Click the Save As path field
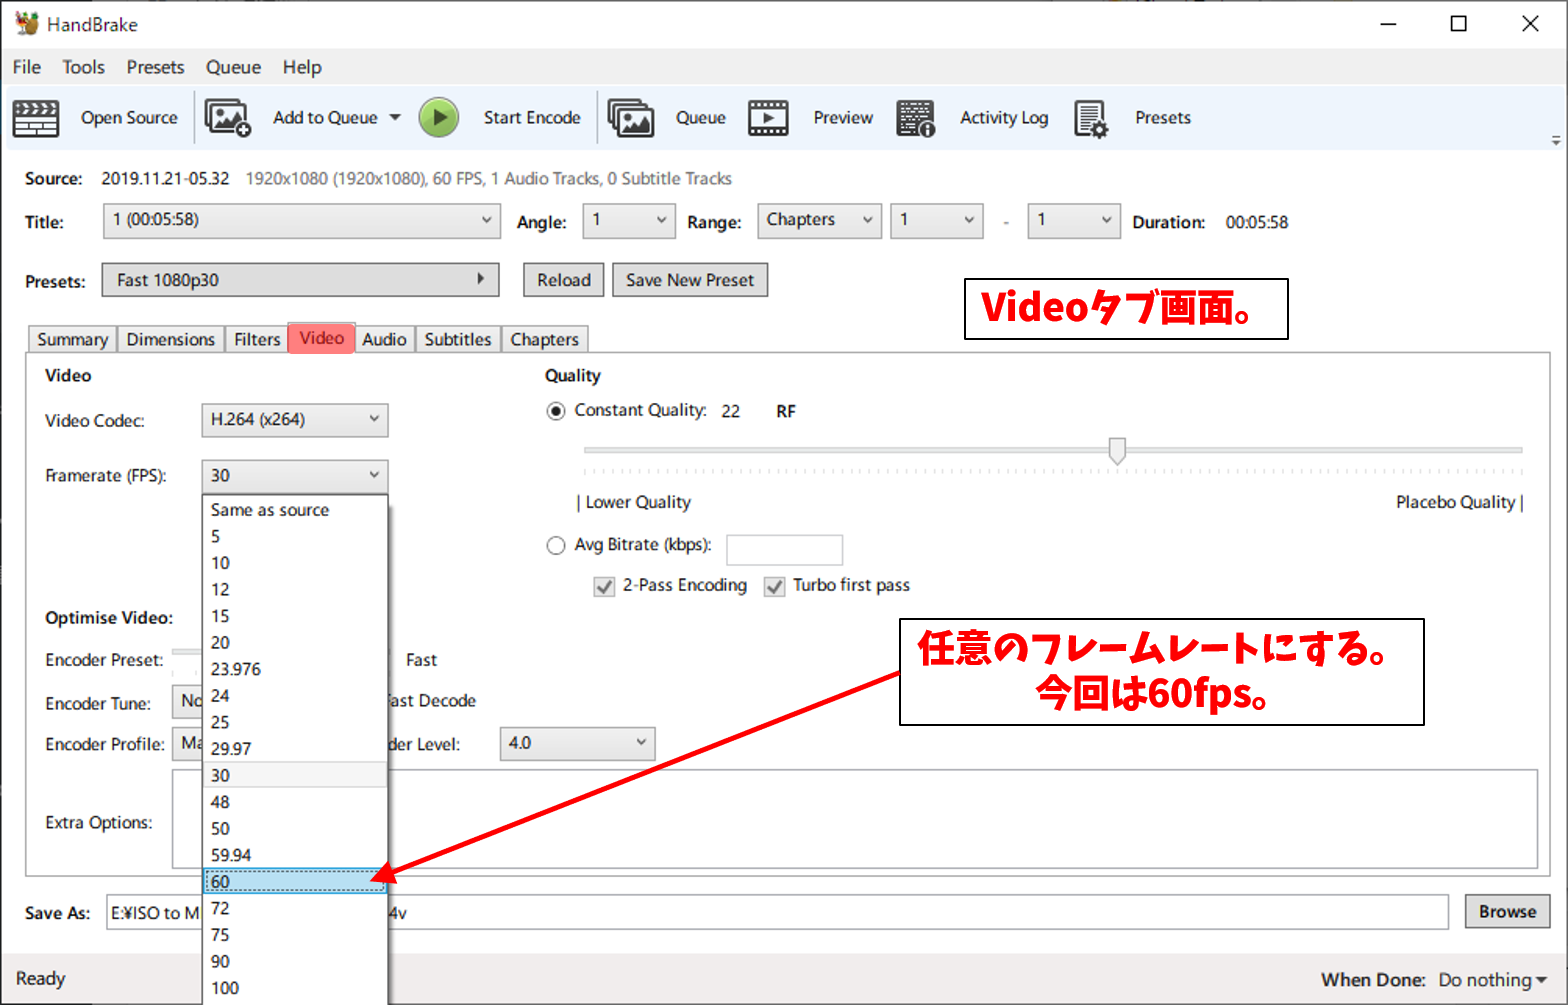Screen dimensions: 1568x1005 click(777, 912)
